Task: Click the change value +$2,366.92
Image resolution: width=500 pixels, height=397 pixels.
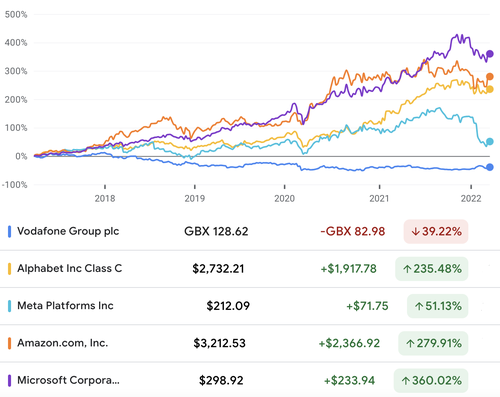Action: 349,343
